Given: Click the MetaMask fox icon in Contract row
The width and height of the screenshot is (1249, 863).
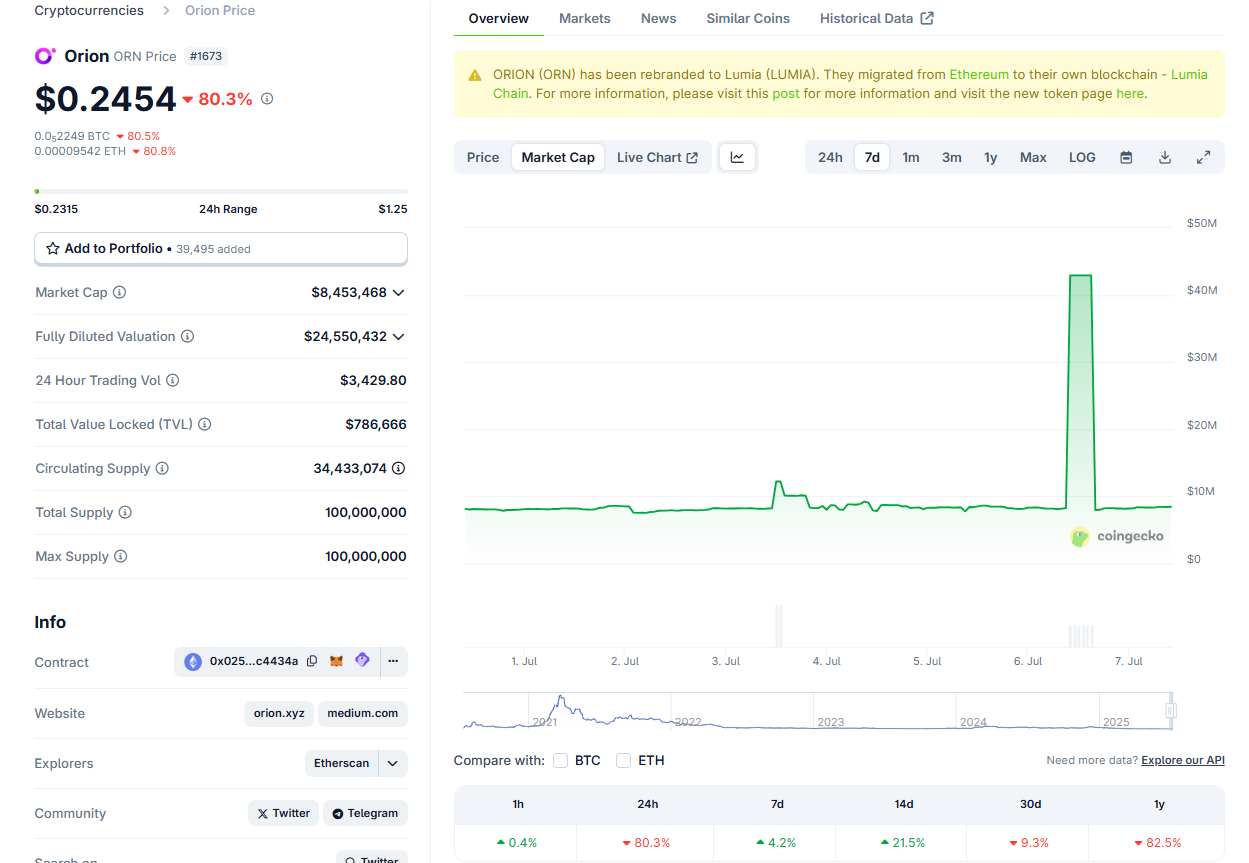Looking at the screenshot, I should pos(337,661).
